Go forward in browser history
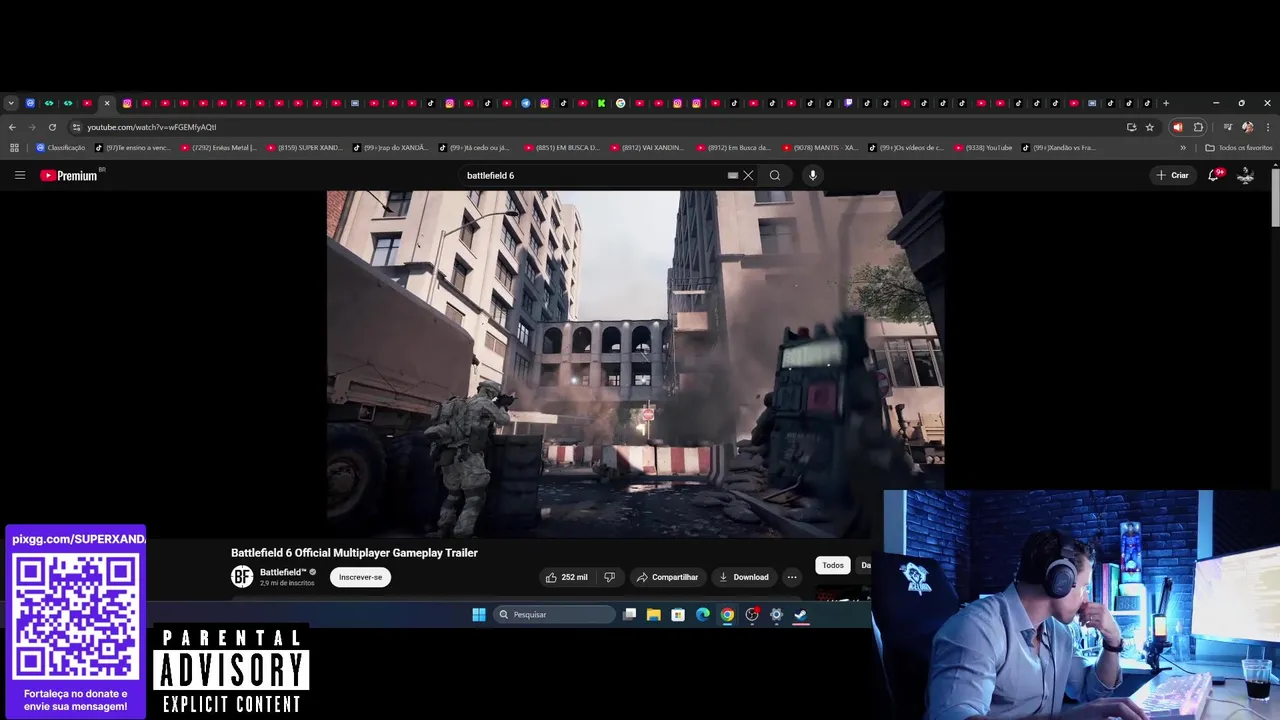This screenshot has height=720, width=1280. click(x=32, y=127)
